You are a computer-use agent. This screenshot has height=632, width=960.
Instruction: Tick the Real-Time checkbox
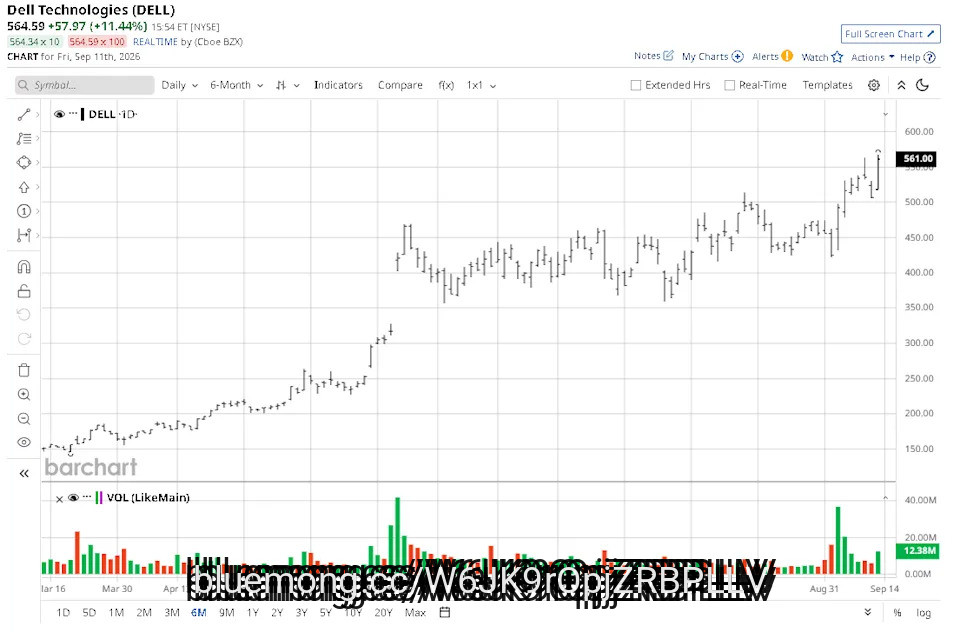(x=729, y=85)
